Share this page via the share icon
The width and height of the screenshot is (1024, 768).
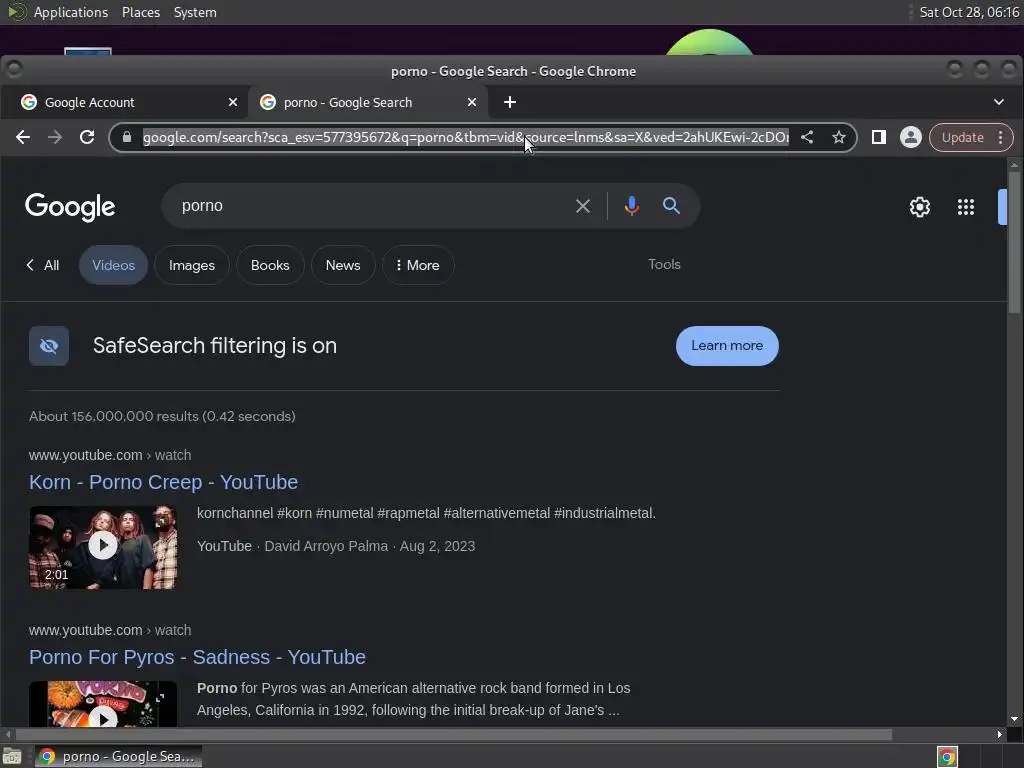pyautogui.click(x=807, y=137)
